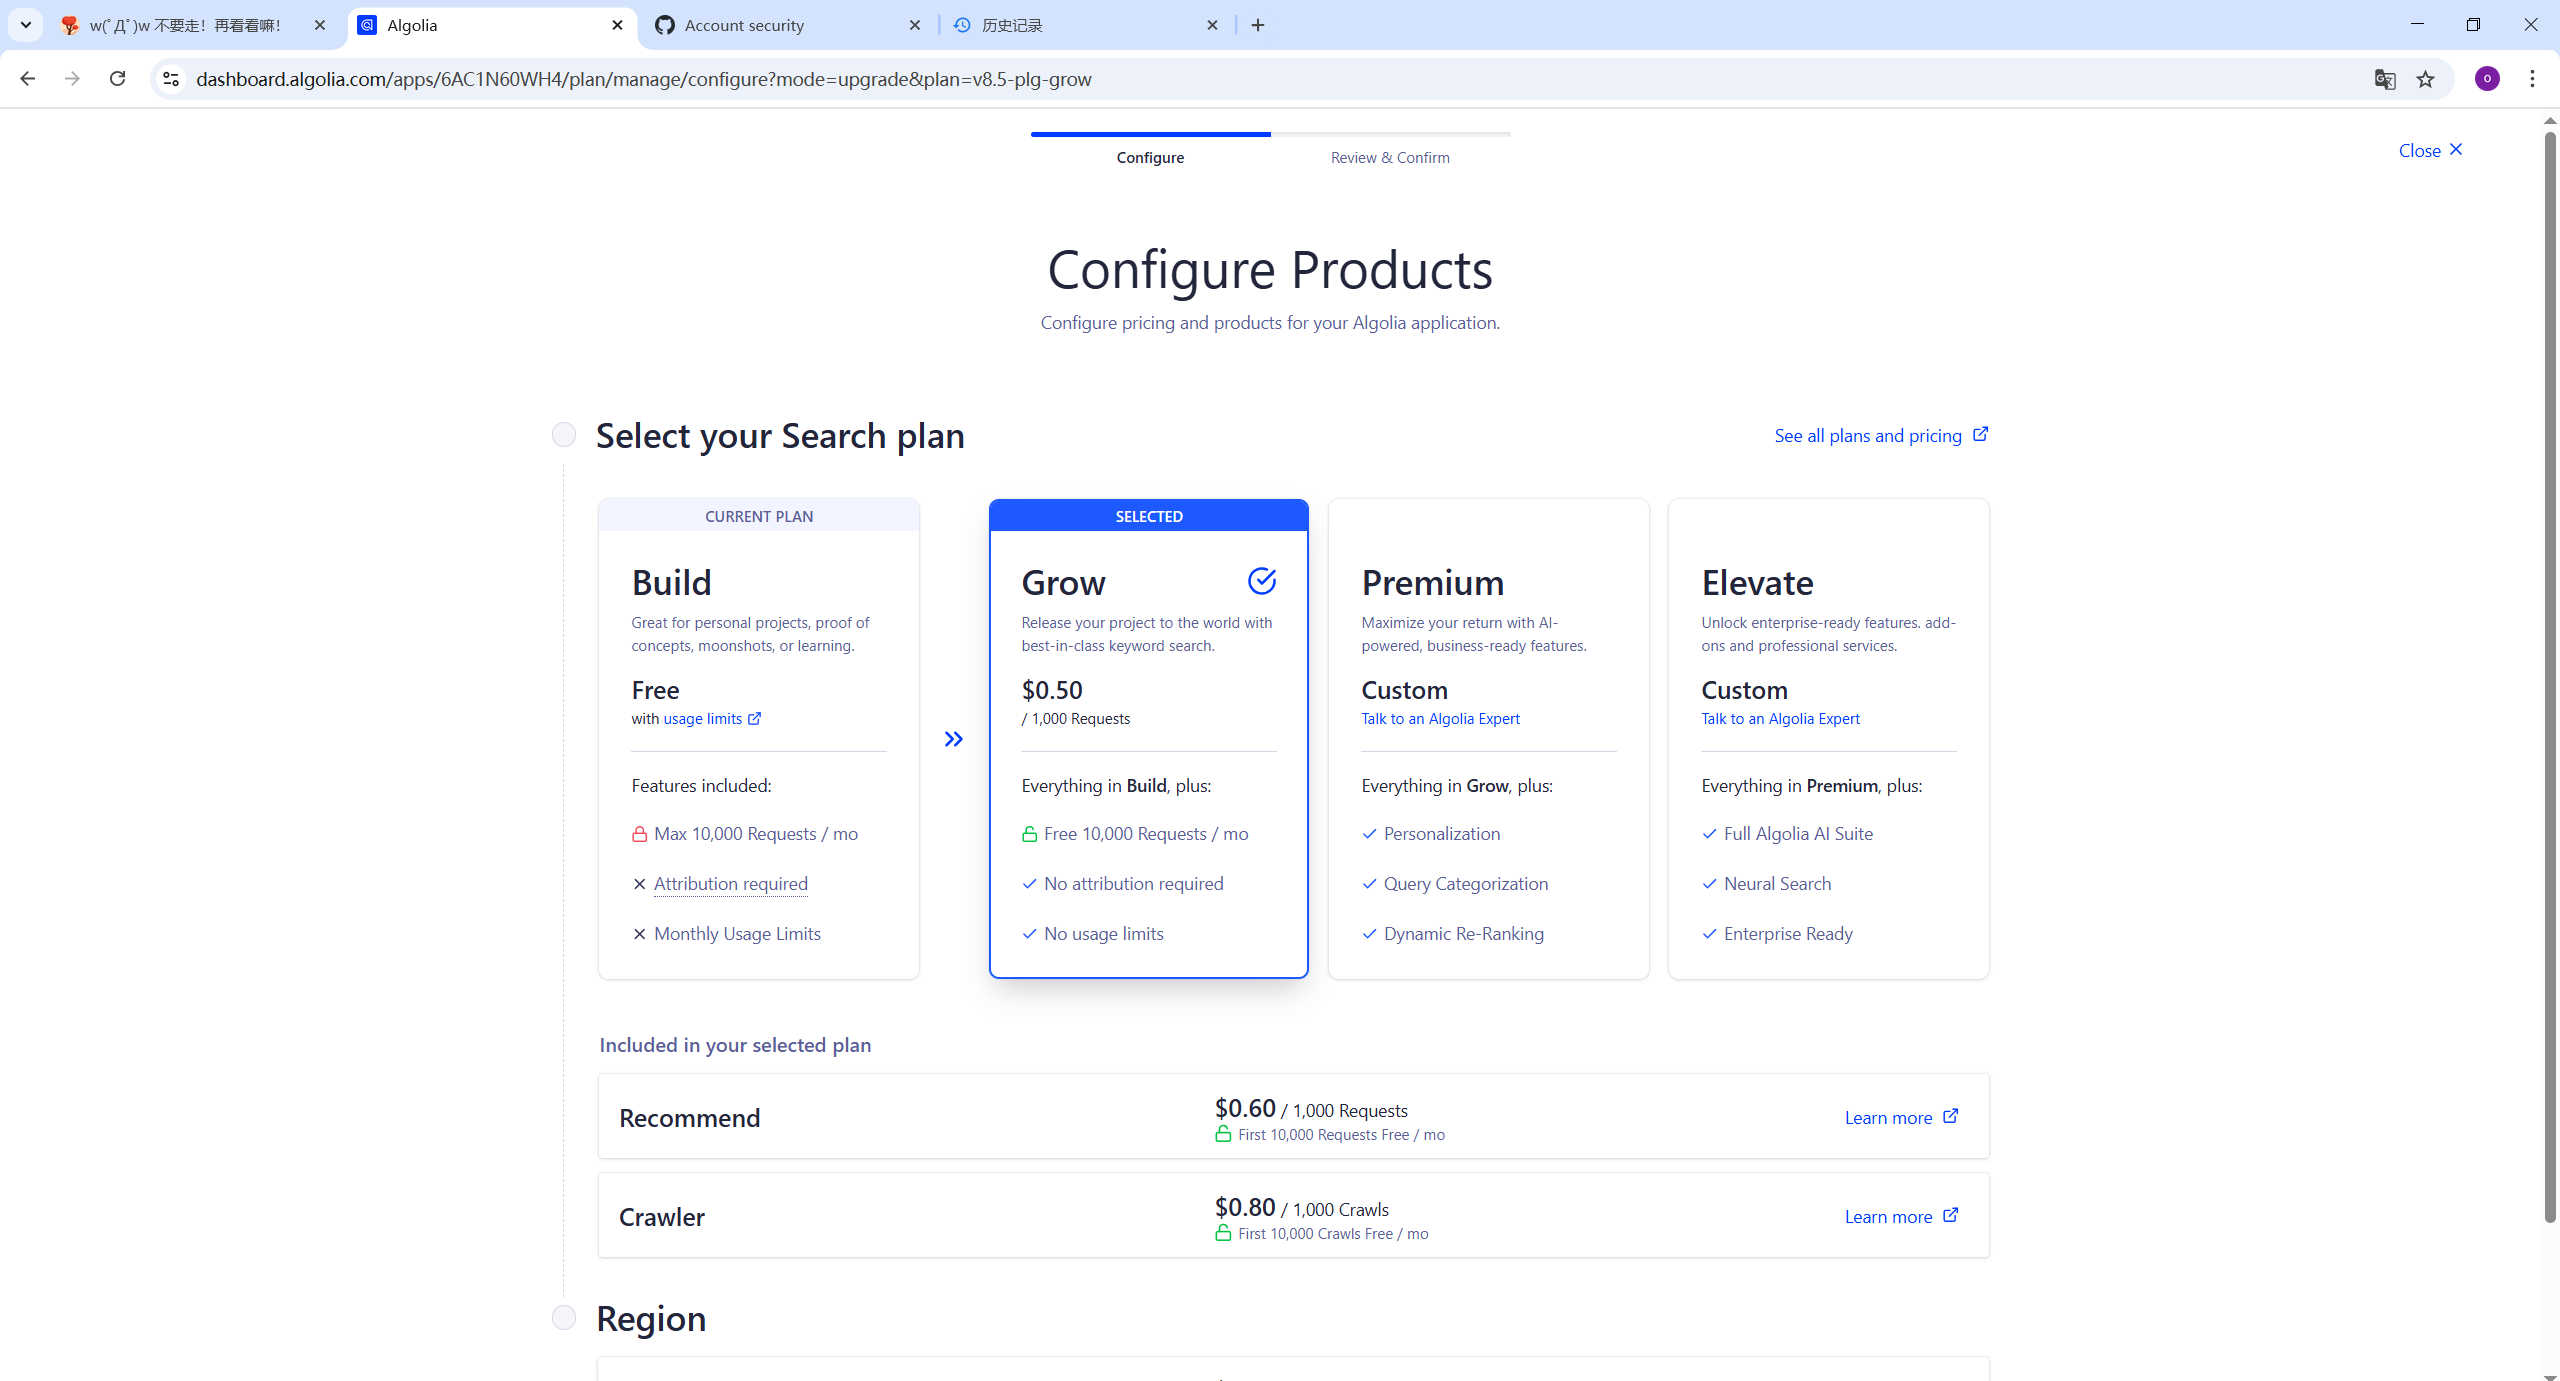The height and width of the screenshot is (1381, 2560).
Task: Close the Algolia tab
Action: [x=617, y=25]
